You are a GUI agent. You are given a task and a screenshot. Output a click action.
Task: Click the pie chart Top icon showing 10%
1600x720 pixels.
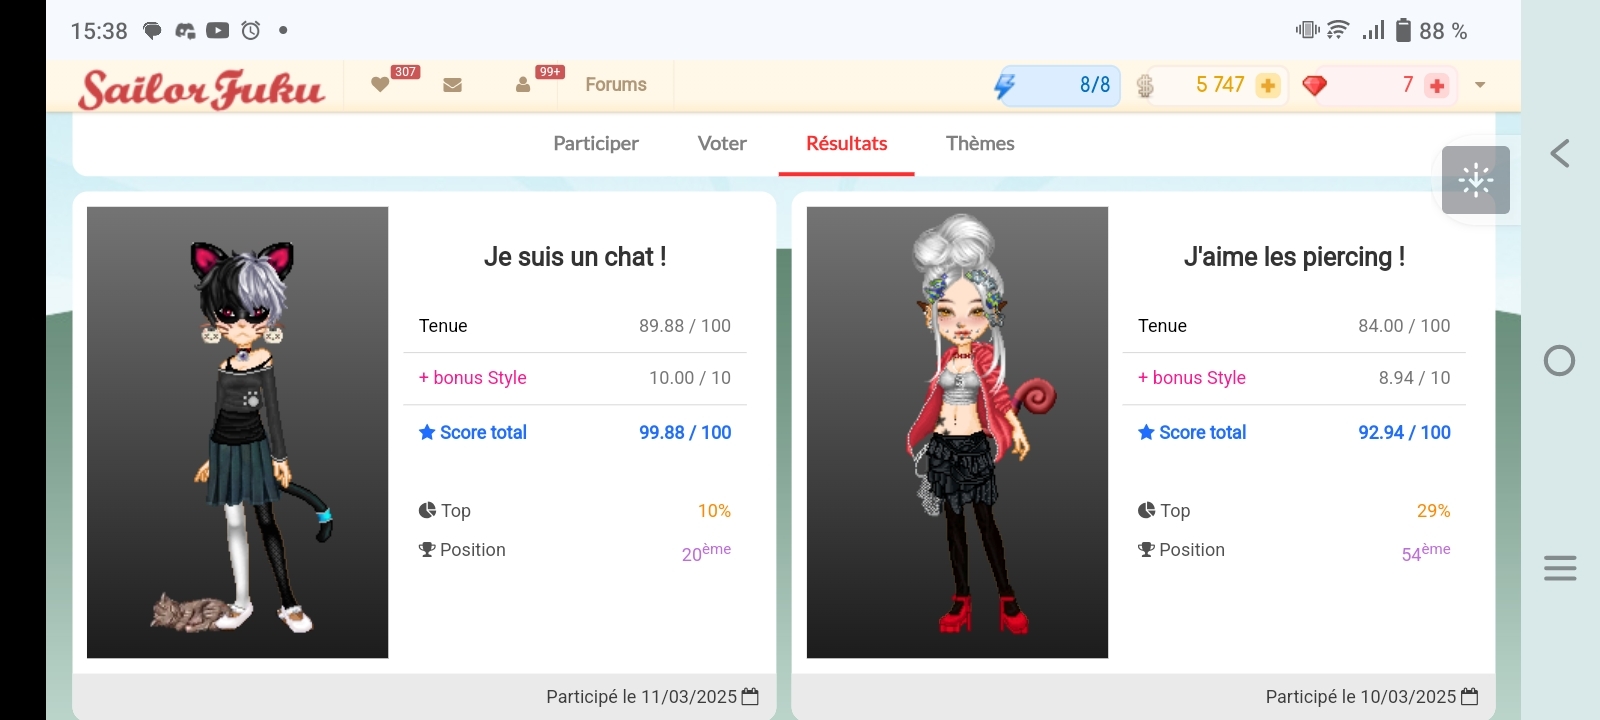tap(427, 510)
